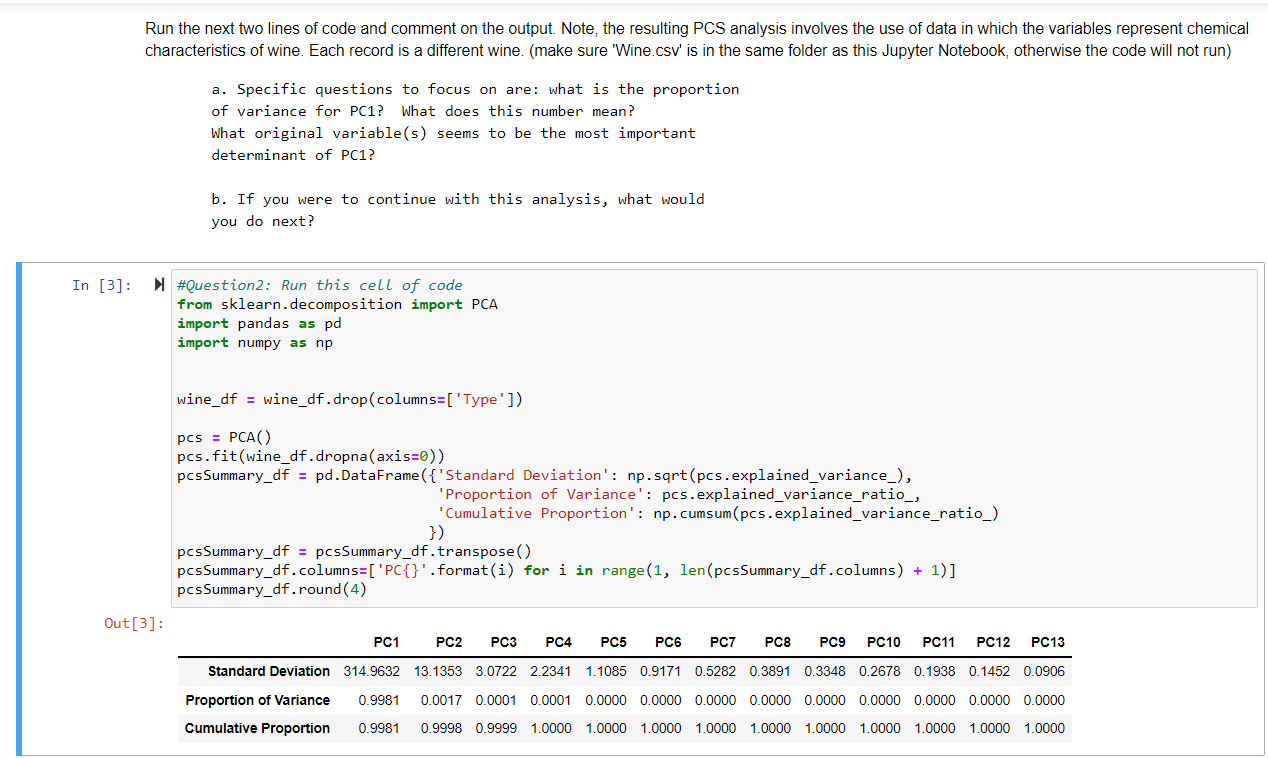Screen dimensions: 1268x758
Task: Click the pcs = PCA() line
Action: coord(225,437)
